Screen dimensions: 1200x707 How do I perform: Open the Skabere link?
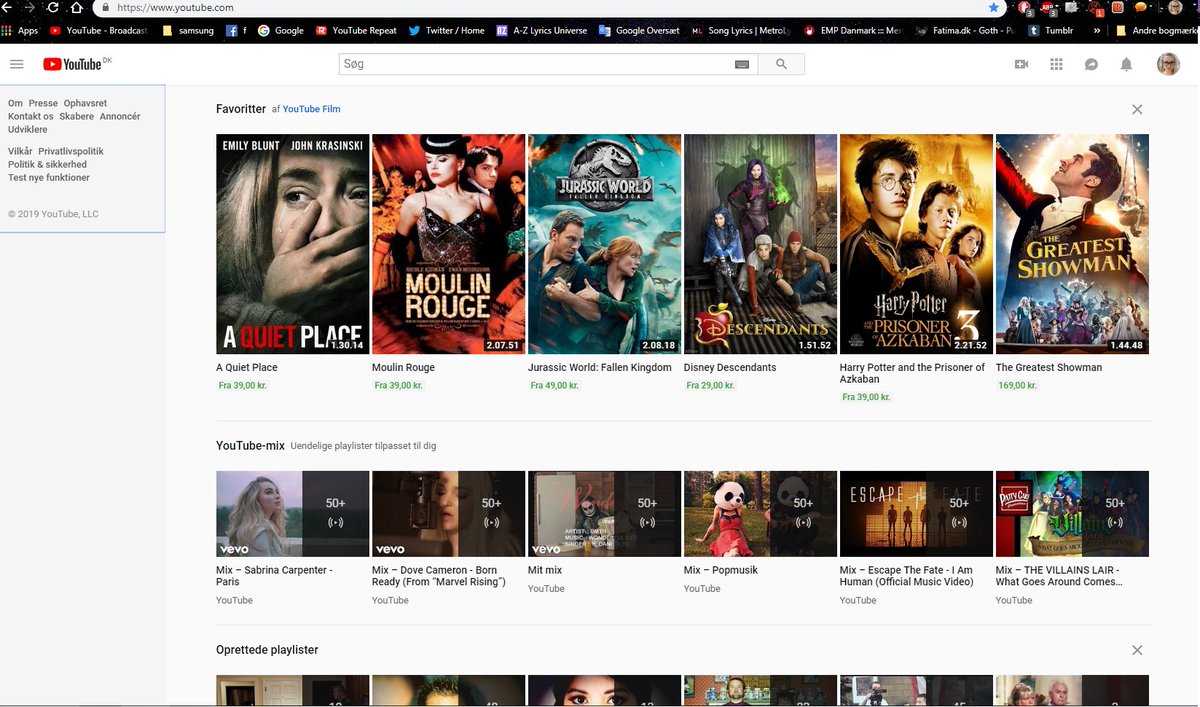pos(77,116)
